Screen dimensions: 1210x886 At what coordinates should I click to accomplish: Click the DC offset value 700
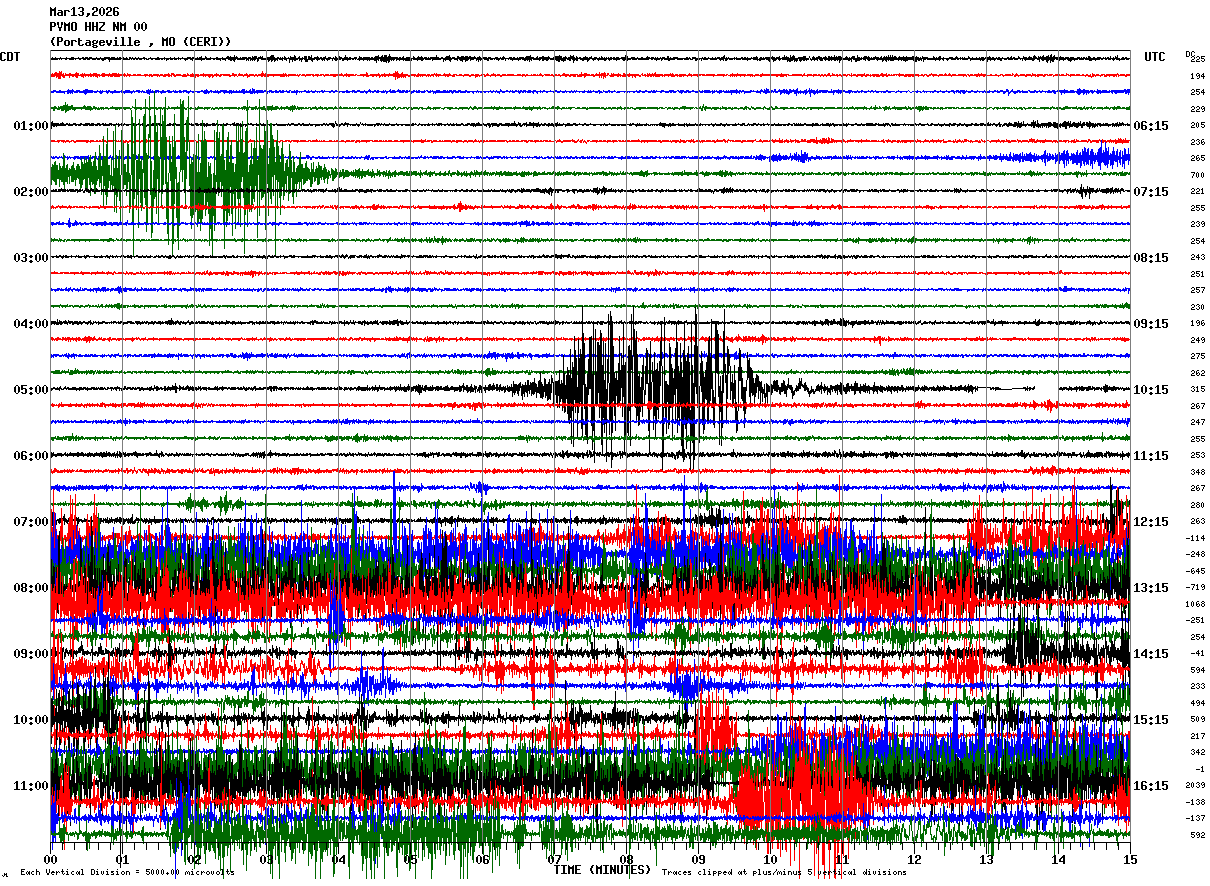pos(1197,175)
